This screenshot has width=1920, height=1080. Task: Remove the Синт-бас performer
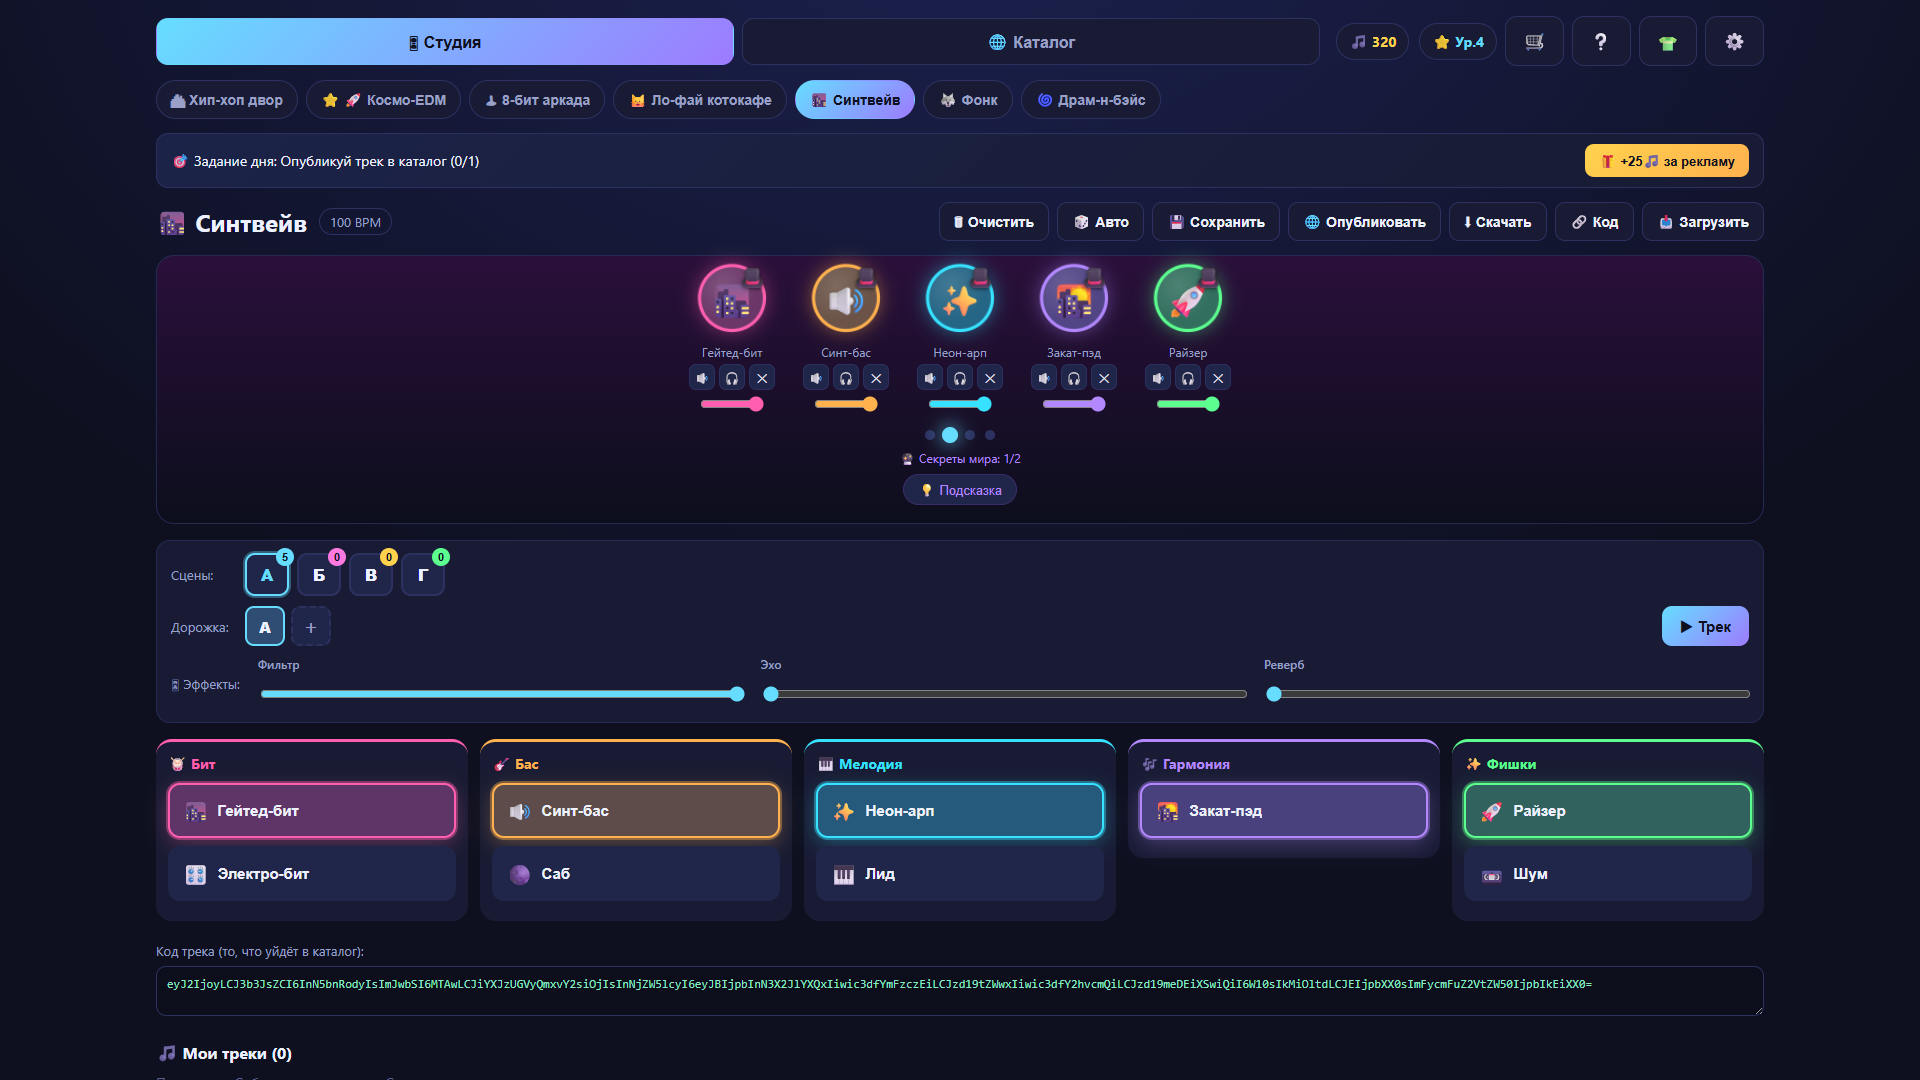[x=876, y=378]
